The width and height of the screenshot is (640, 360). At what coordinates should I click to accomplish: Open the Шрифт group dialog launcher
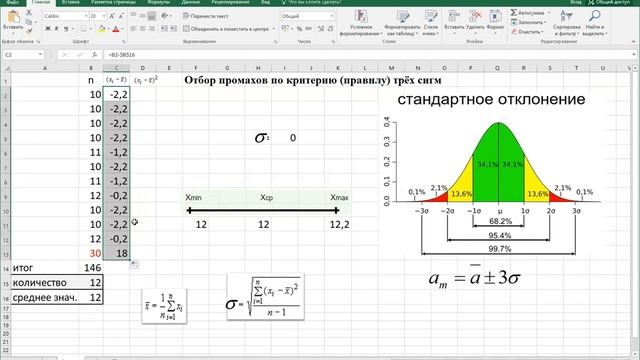[124, 42]
